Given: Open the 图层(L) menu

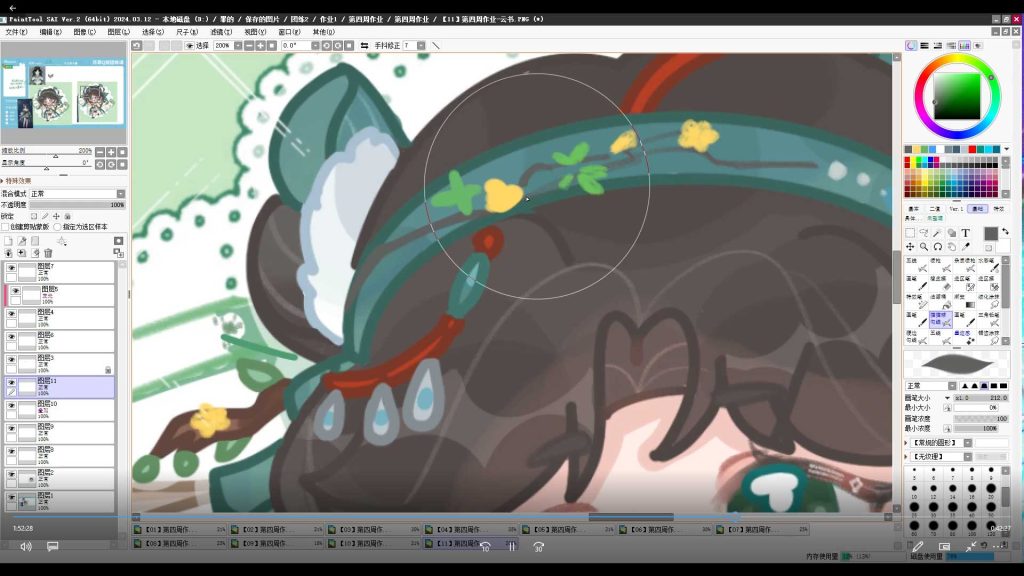Looking at the screenshot, I should point(118,31).
